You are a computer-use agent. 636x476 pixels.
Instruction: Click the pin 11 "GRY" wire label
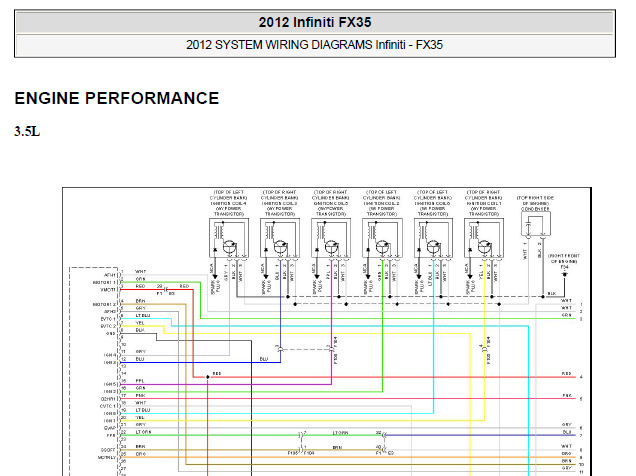point(141,352)
